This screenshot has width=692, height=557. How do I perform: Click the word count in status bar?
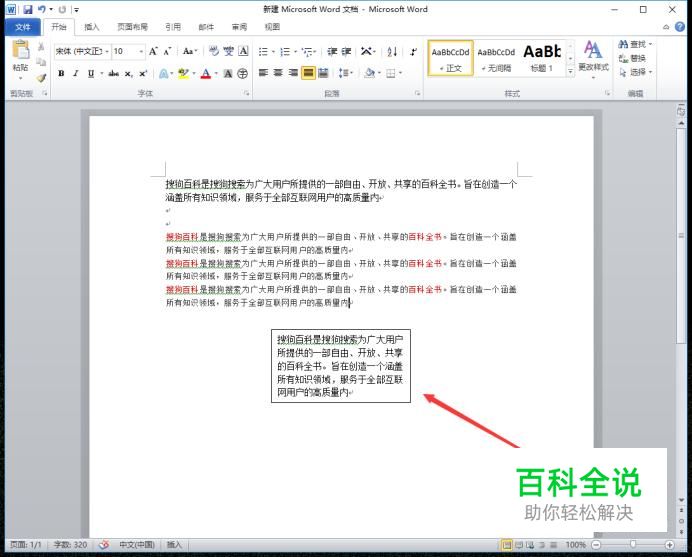70,545
